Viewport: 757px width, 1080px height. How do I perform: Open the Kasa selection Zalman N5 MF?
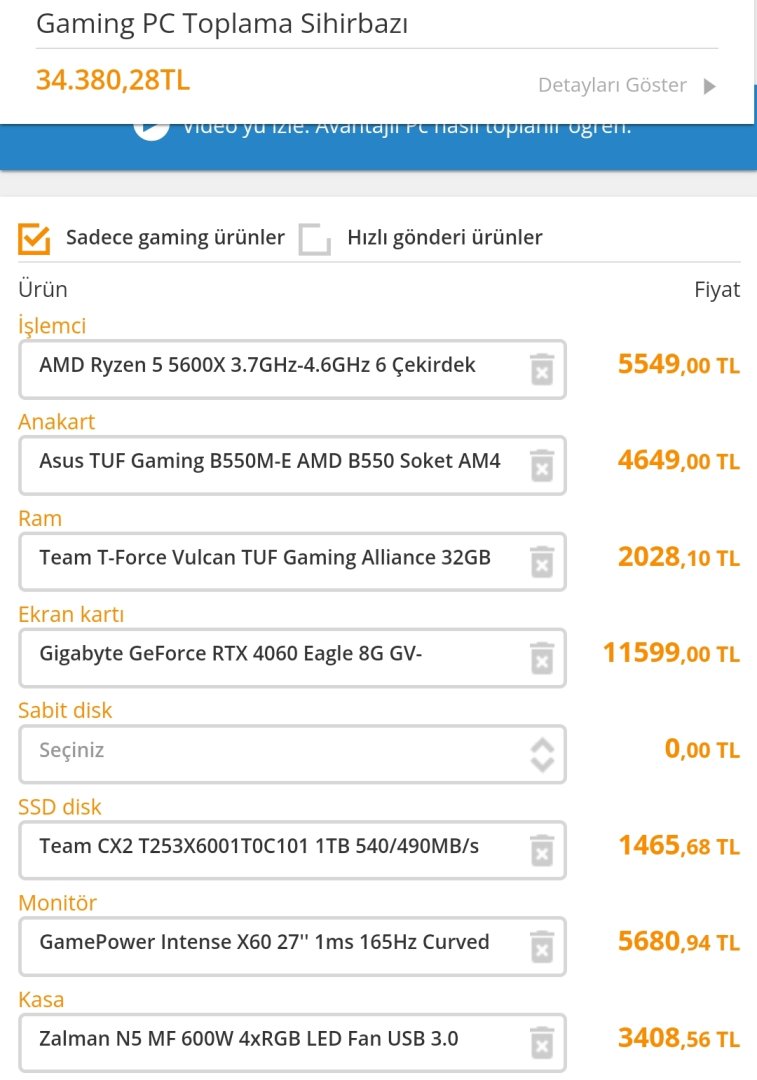[293, 1042]
